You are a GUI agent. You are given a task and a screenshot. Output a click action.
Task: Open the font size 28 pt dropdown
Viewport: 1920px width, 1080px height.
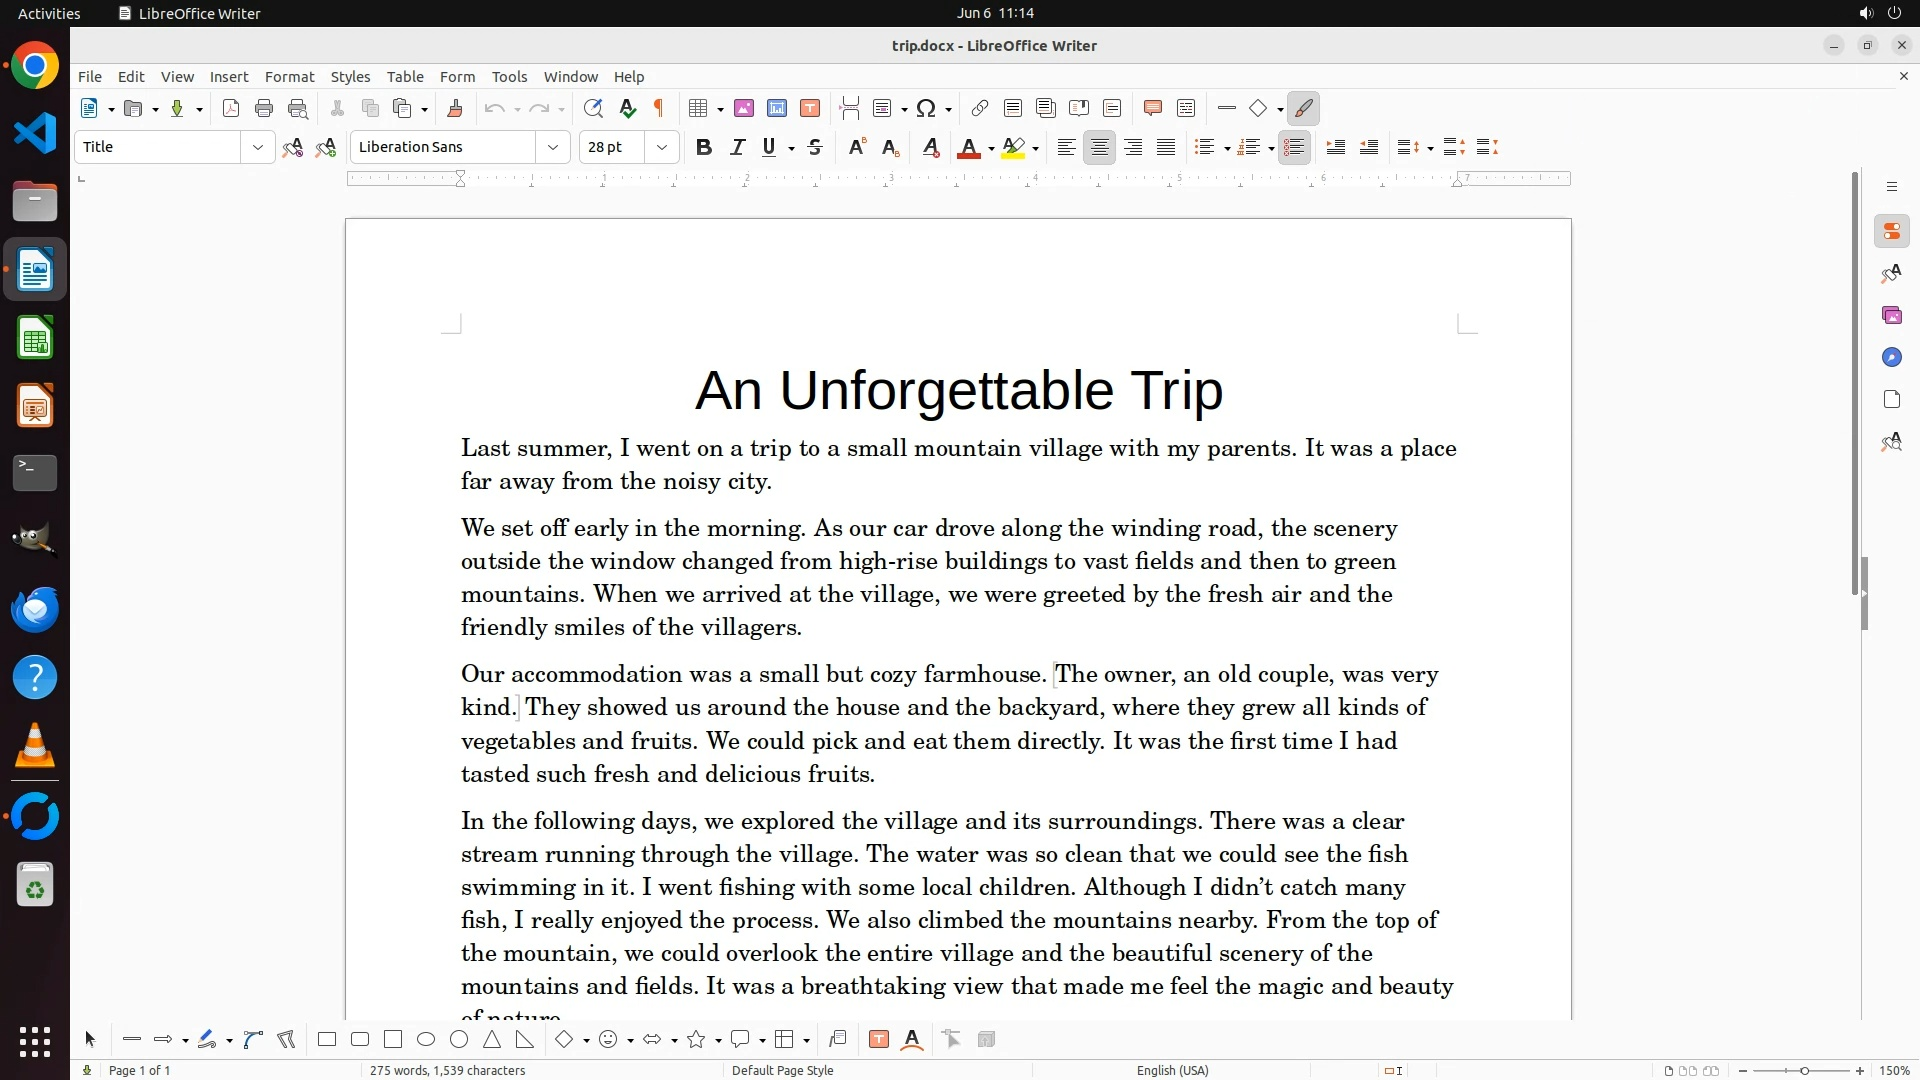pyautogui.click(x=662, y=148)
